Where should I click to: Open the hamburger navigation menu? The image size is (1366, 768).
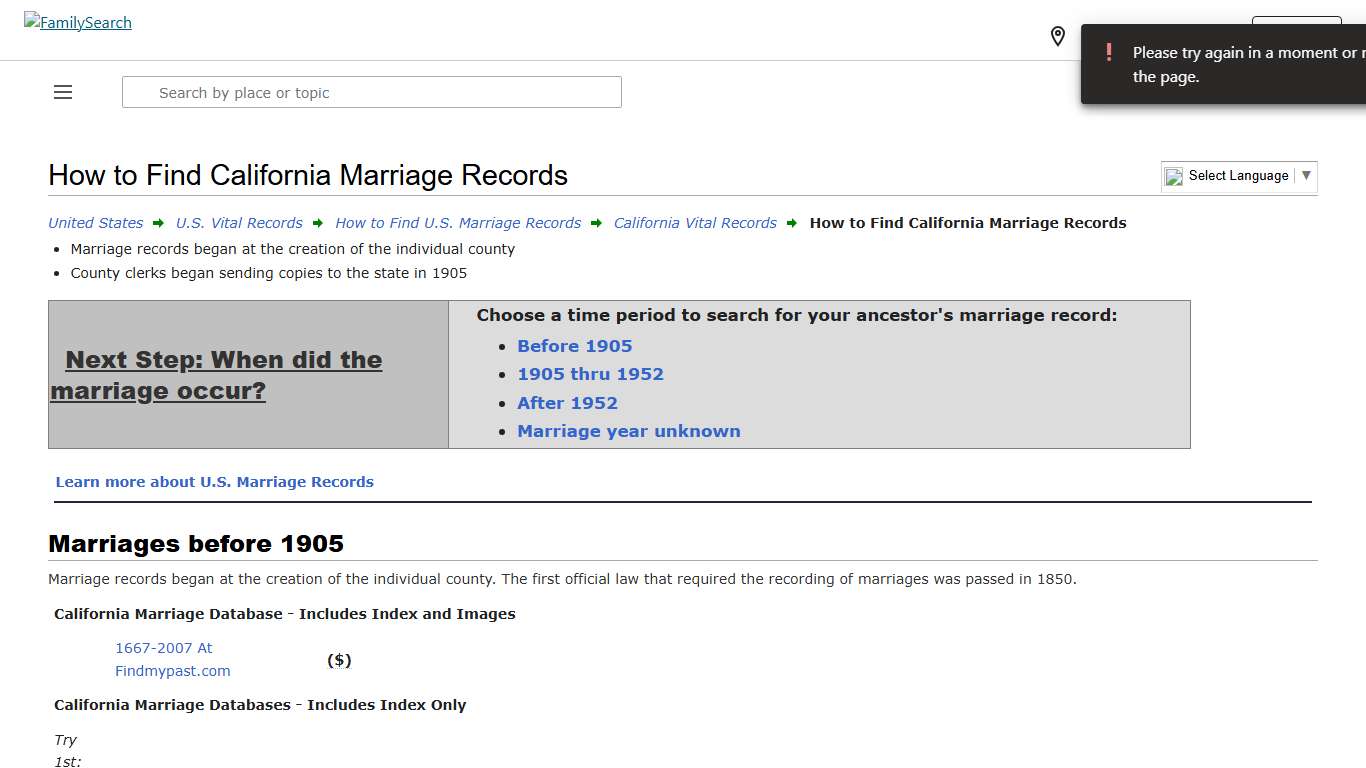point(62,92)
